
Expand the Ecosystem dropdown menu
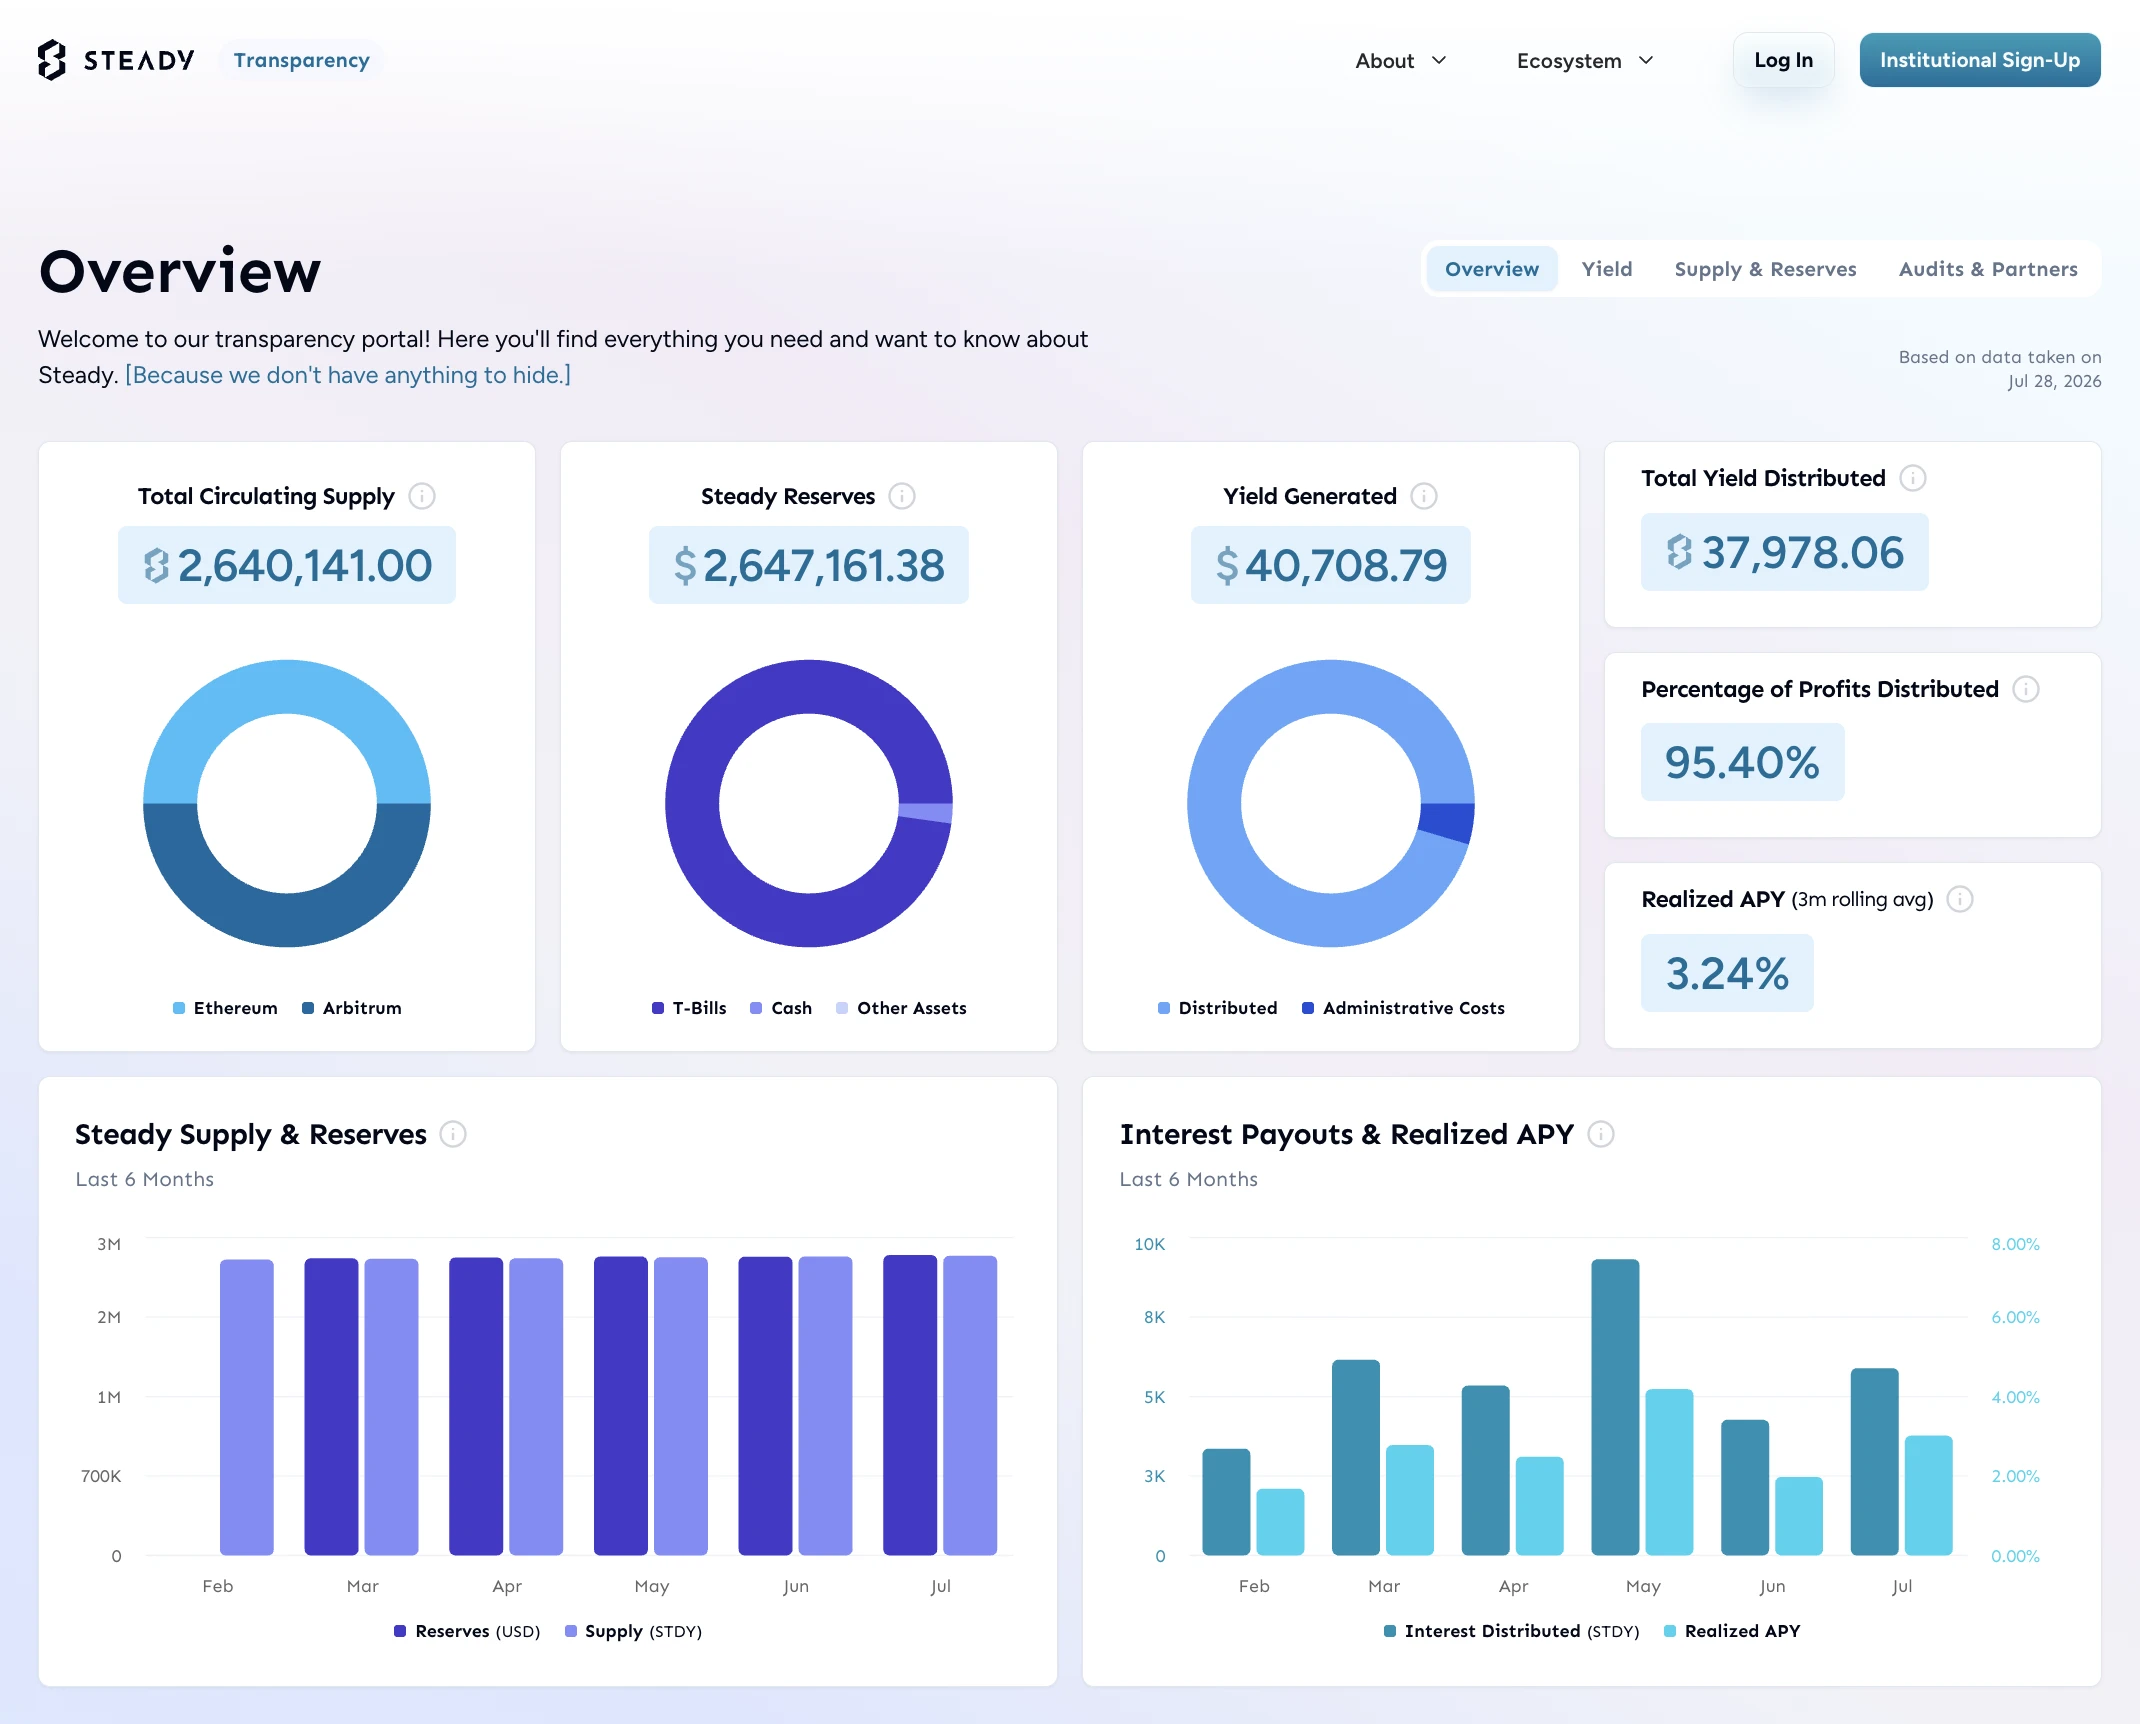pos(1585,61)
